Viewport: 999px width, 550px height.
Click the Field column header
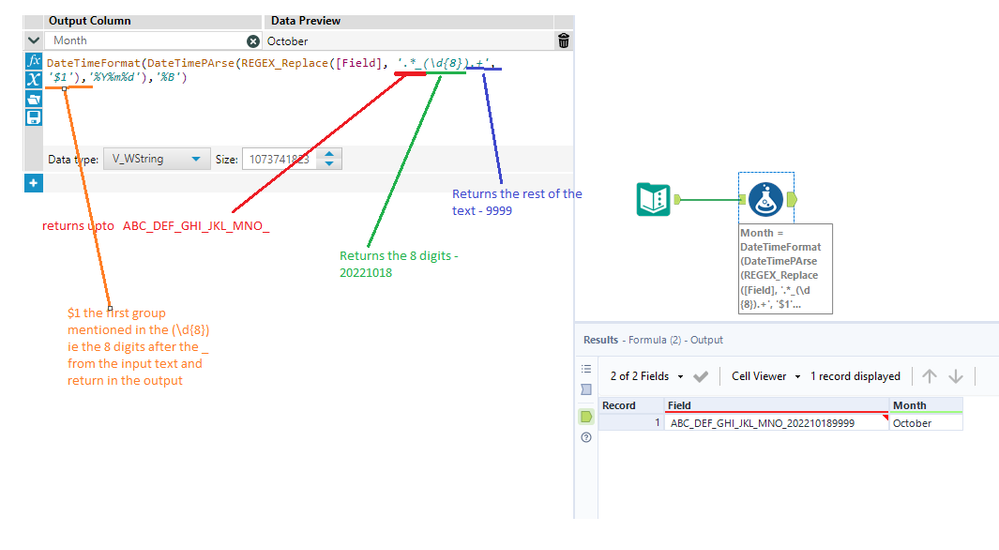click(776, 405)
